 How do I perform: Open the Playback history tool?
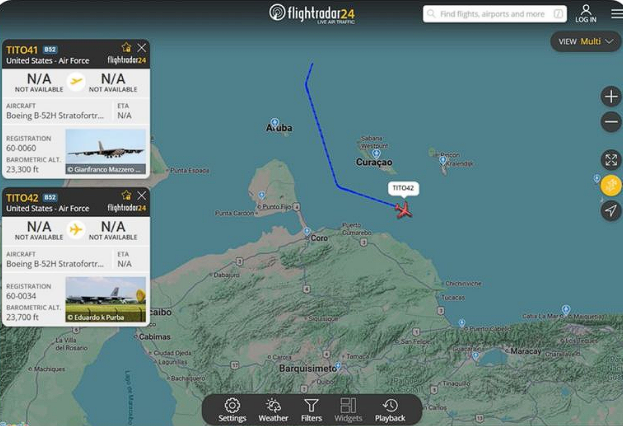tap(390, 410)
